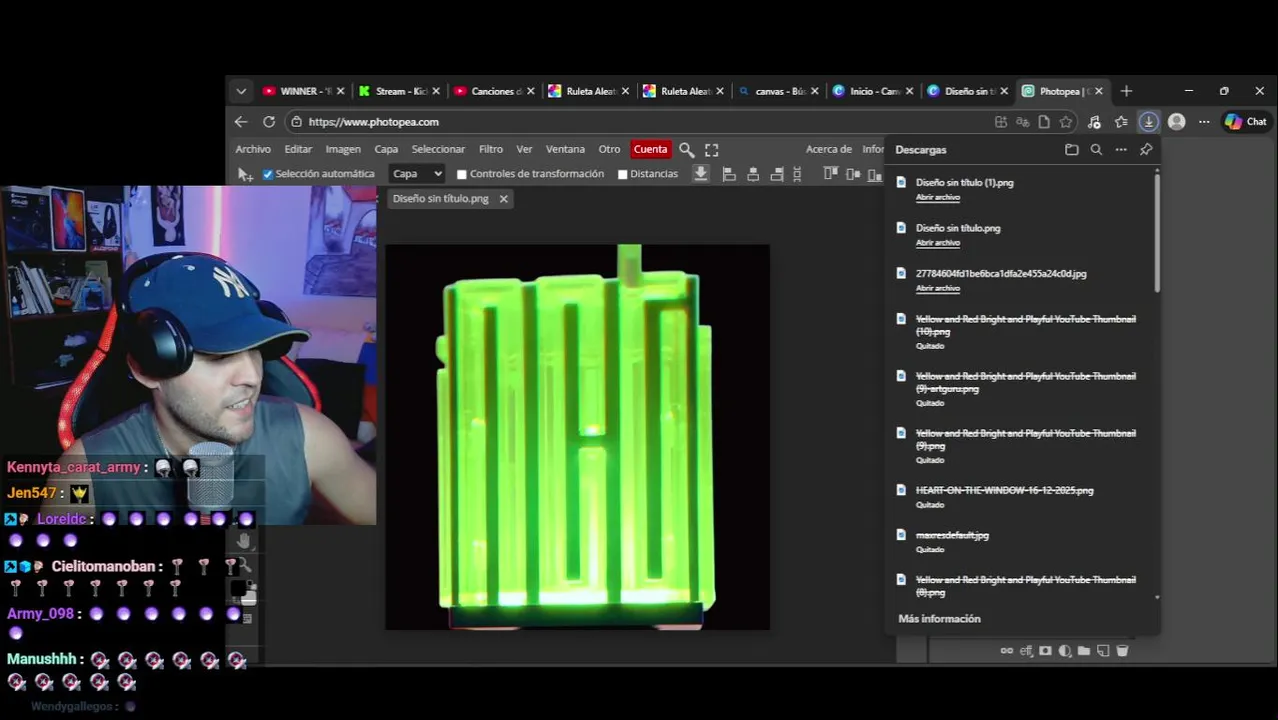The height and width of the screenshot is (720, 1278).
Task: Click Acerca de in Photopea menu bar
Action: tap(829, 149)
